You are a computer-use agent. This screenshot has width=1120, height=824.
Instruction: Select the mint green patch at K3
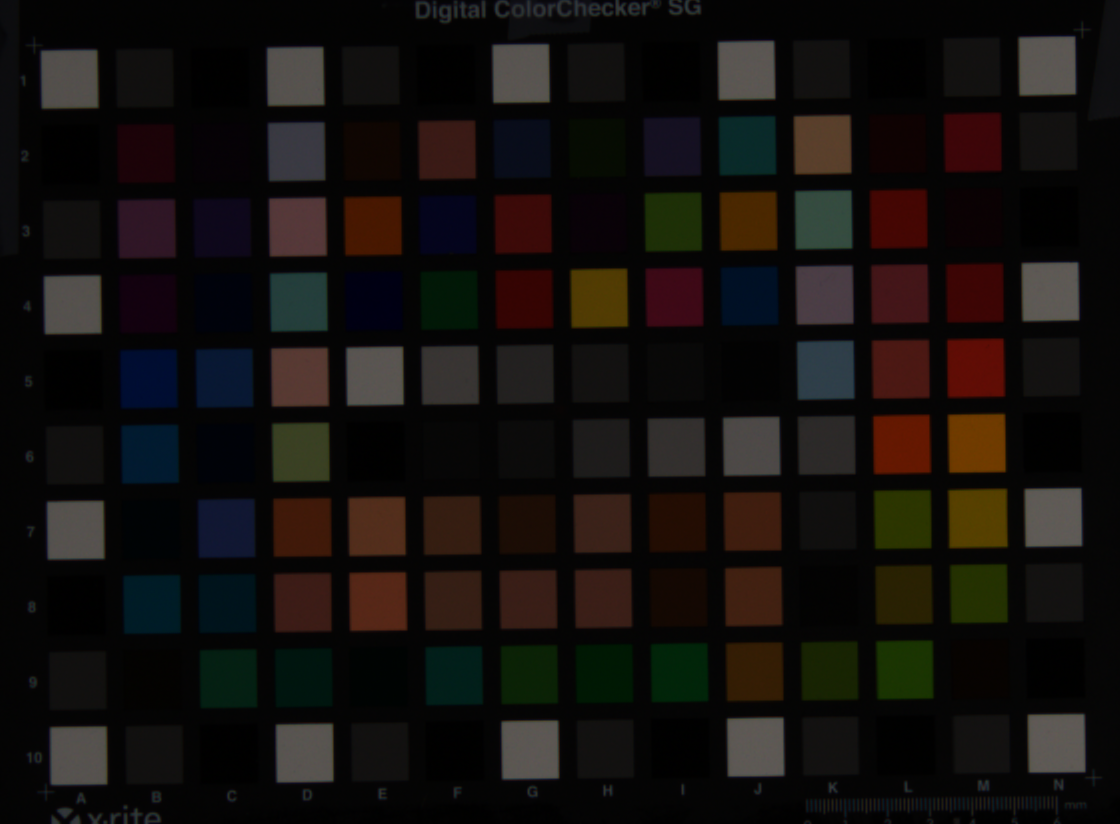tap(824, 220)
